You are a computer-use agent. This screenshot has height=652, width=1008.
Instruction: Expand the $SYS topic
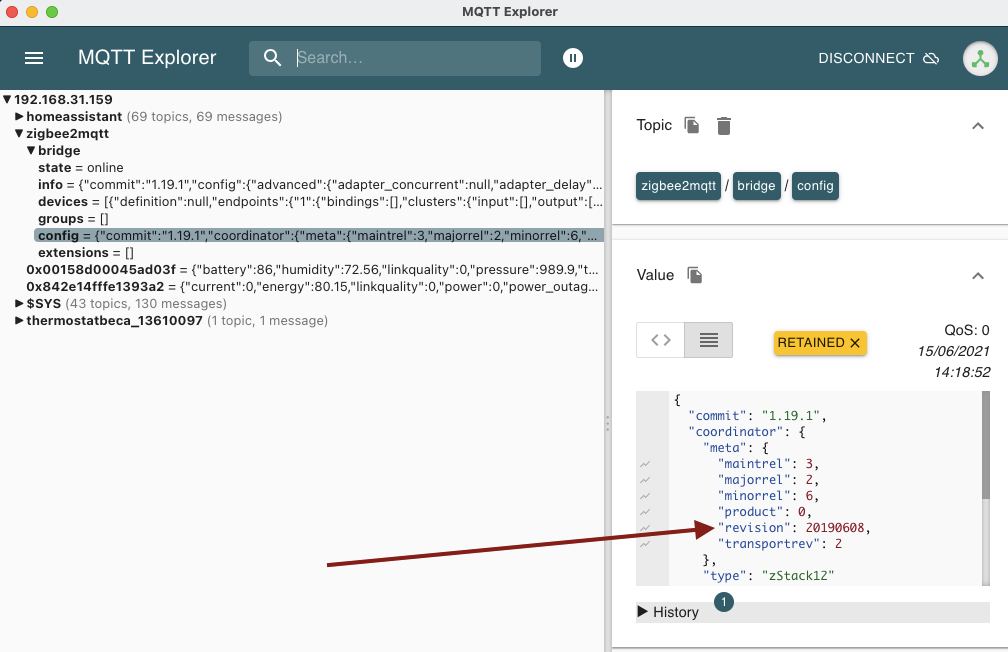point(19,303)
